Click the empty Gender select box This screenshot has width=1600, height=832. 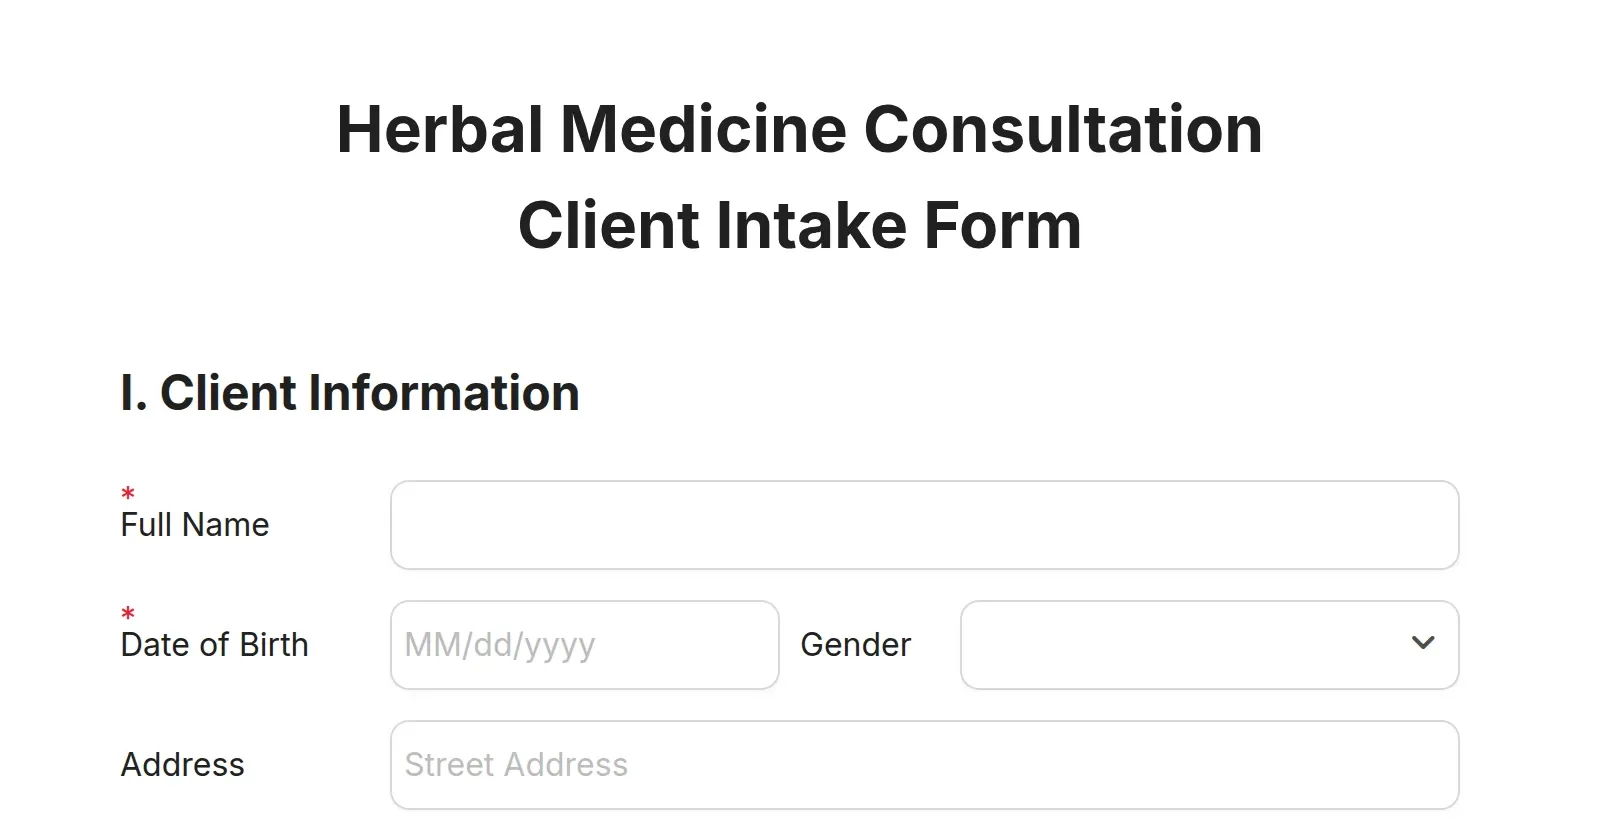click(x=1150, y=645)
